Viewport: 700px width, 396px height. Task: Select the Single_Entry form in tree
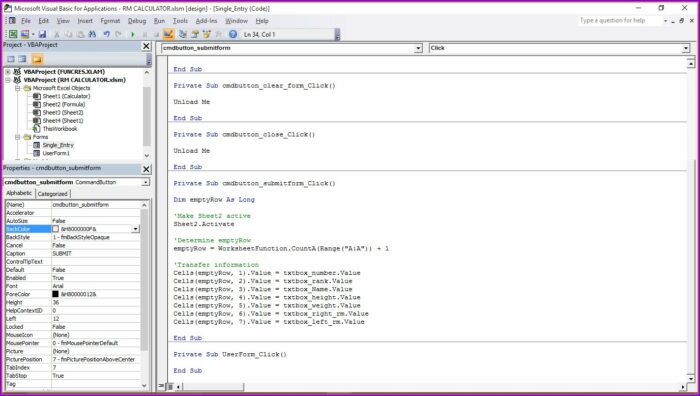pyautogui.click(x=58, y=145)
